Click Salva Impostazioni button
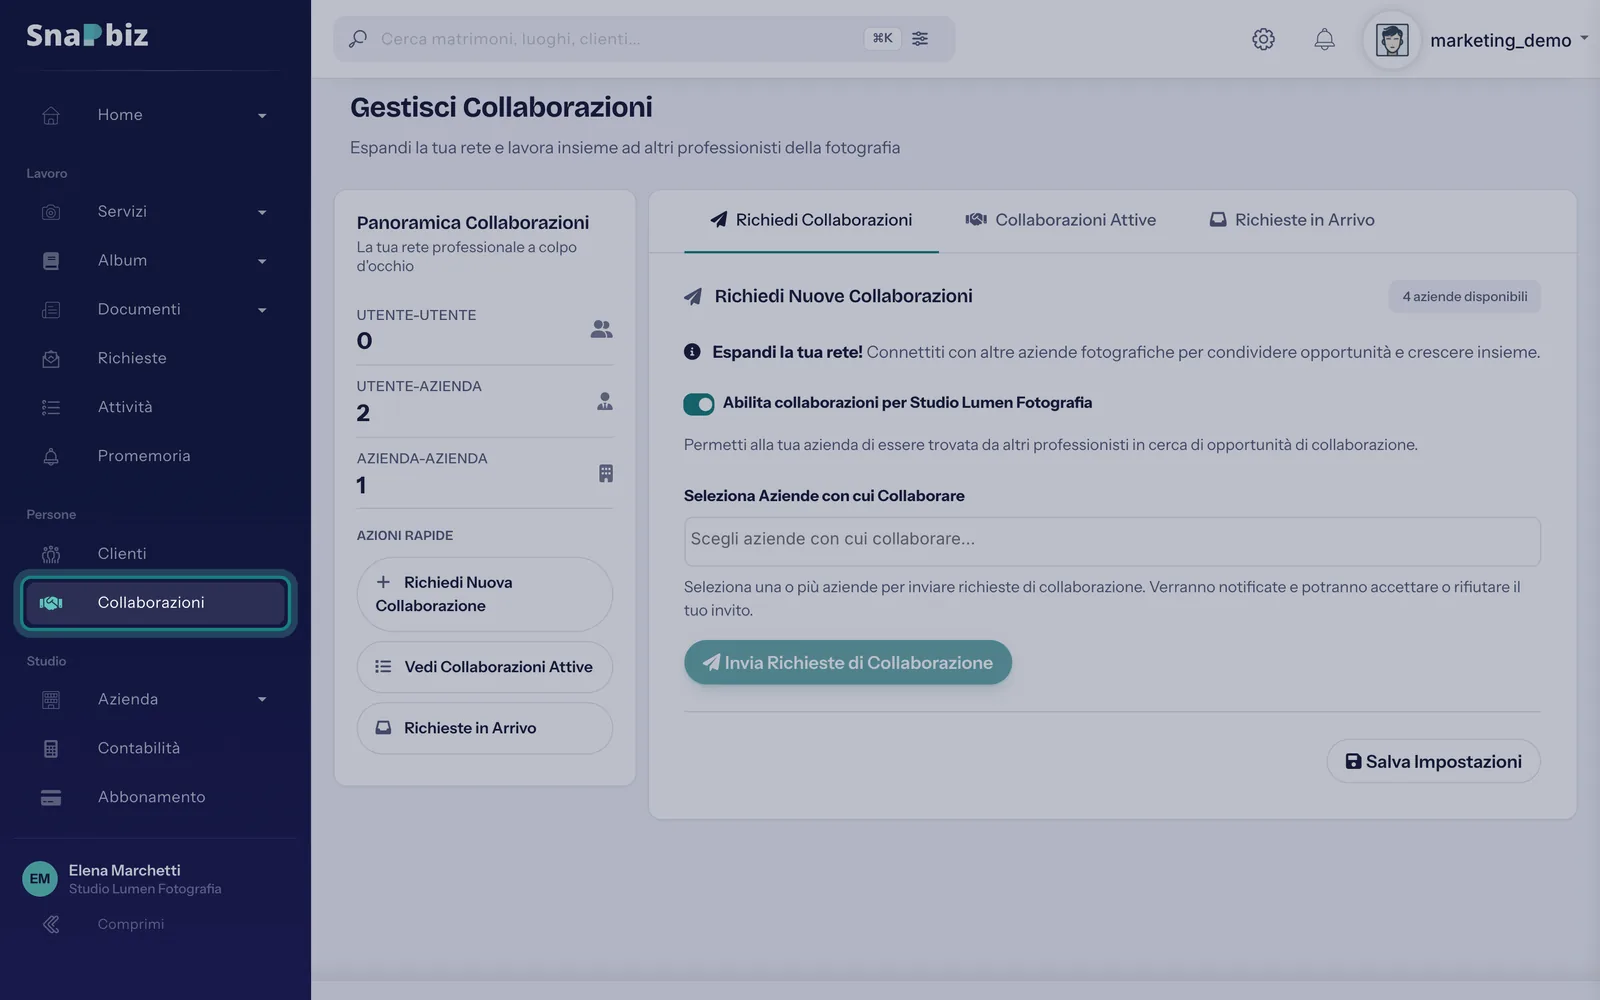Image resolution: width=1600 pixels, height=1000 pixels. [1433, 761]
